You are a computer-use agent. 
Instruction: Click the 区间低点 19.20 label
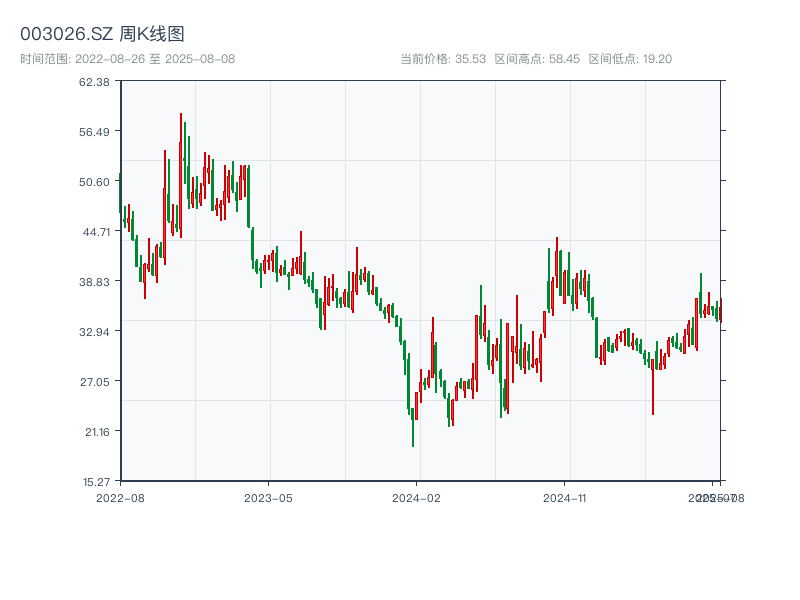tap(630, 59)
